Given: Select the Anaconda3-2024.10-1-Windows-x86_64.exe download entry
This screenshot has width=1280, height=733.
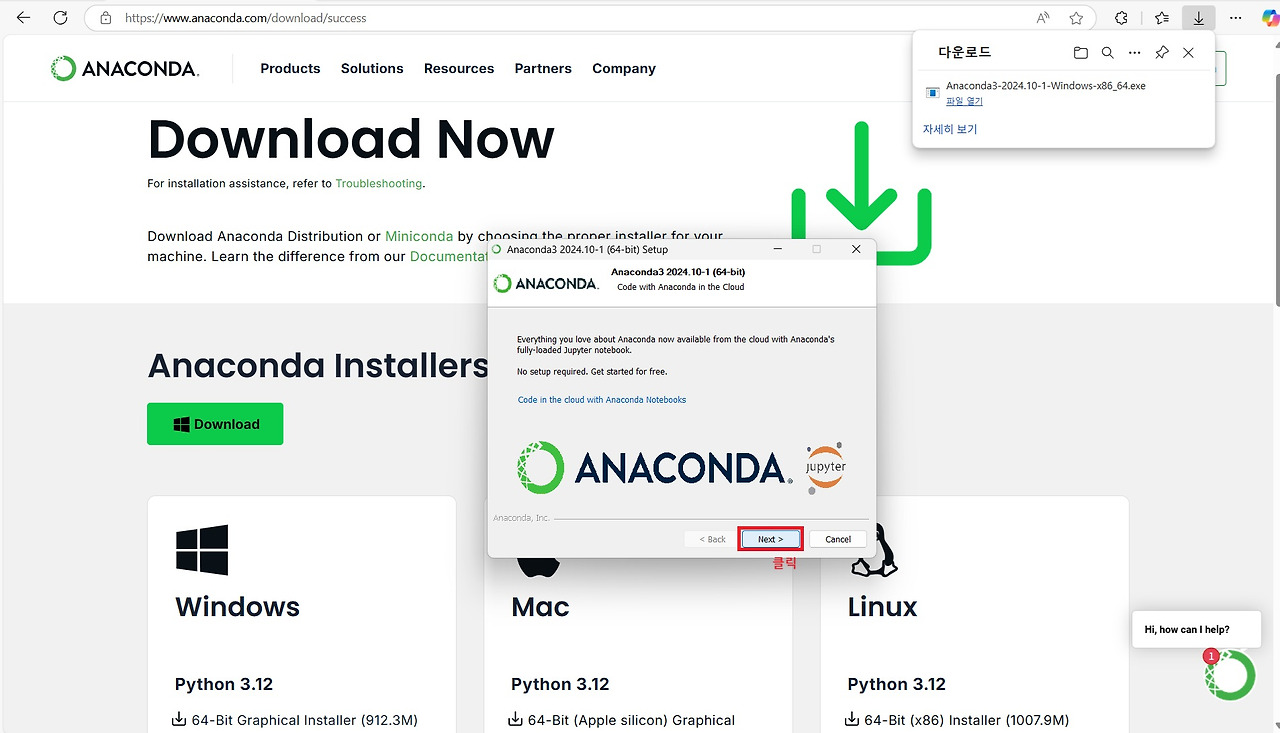Looking at the screenshot, I should [1063, 93].
